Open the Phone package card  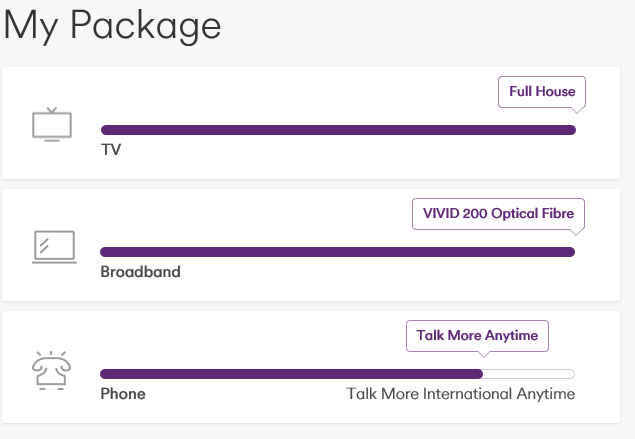pos(311,367)
